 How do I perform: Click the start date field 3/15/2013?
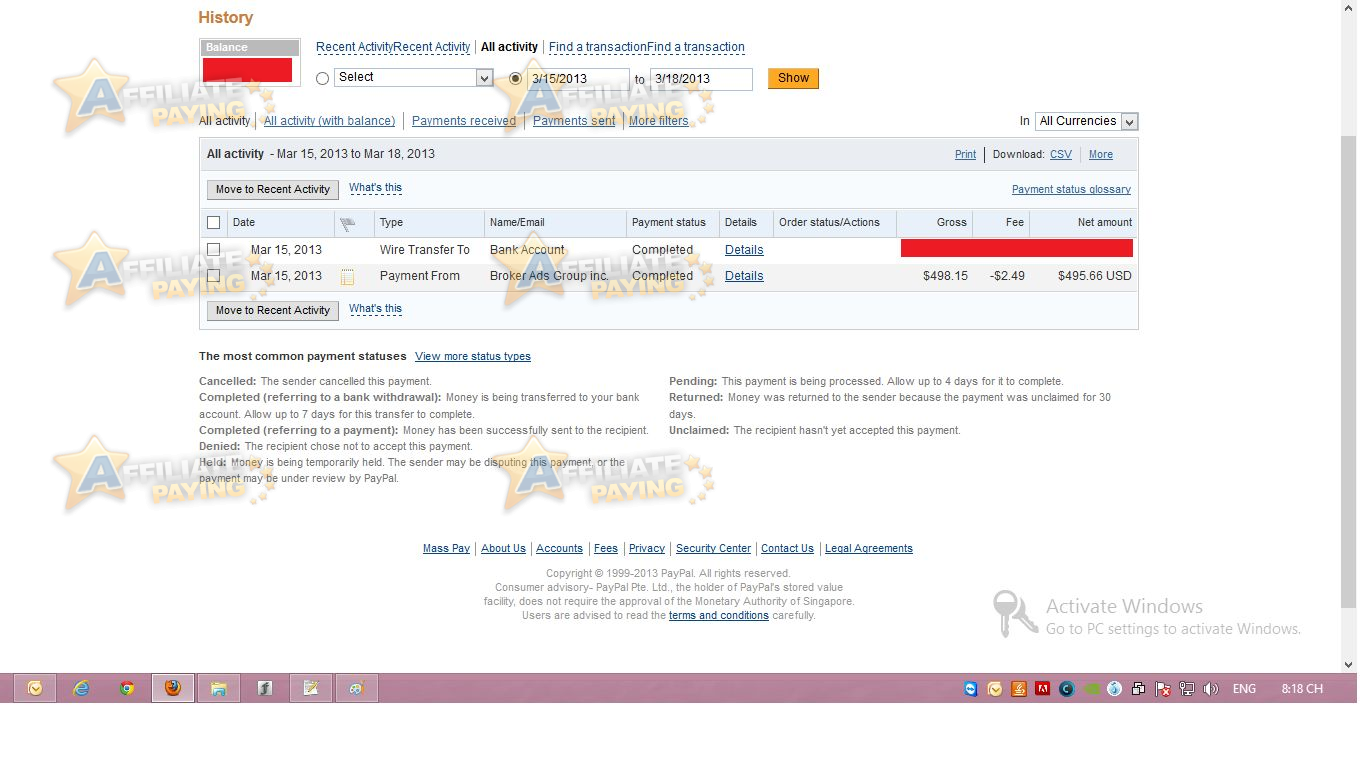[578, 79]
